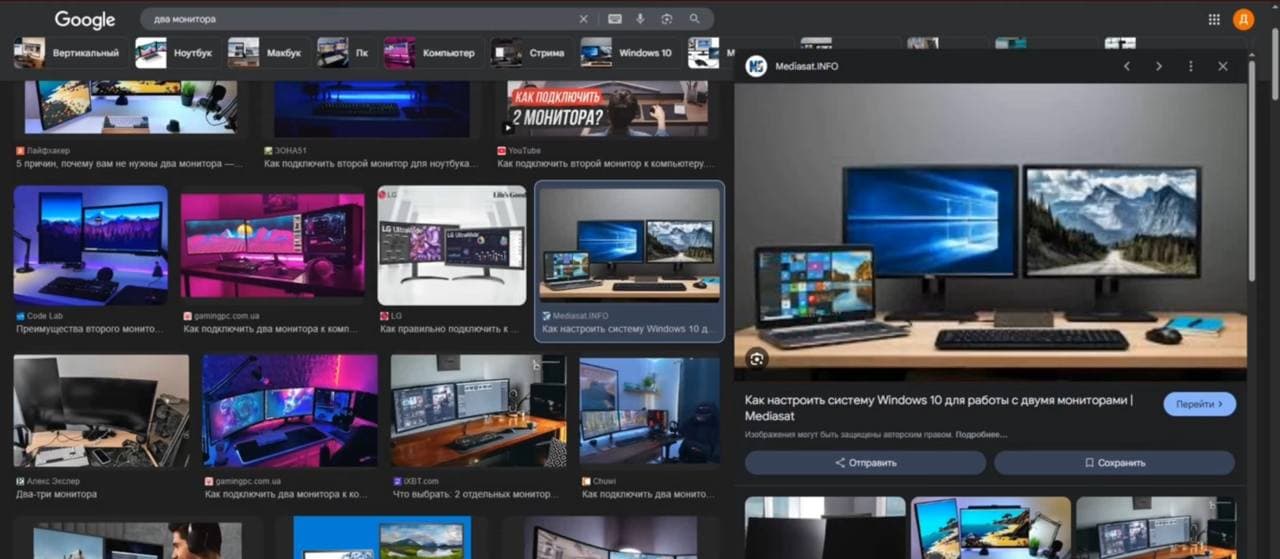Filter by 'Пк' chip
Screen dimensions: 1280x559
(346, 52)
